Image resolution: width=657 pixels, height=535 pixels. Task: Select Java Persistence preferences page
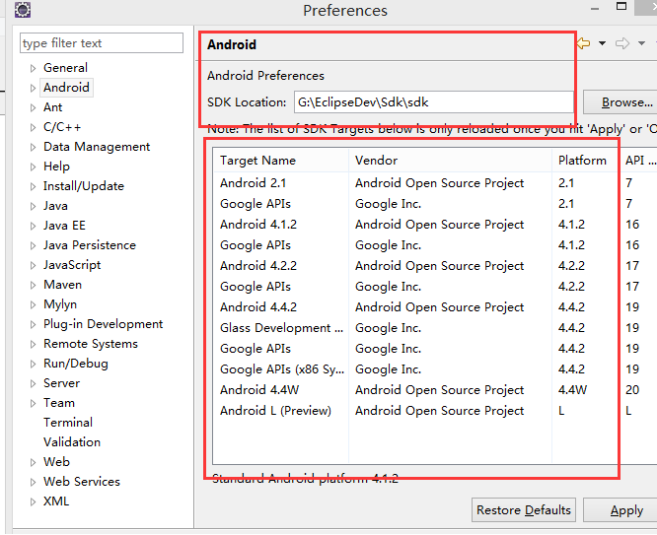pos(90,245)
